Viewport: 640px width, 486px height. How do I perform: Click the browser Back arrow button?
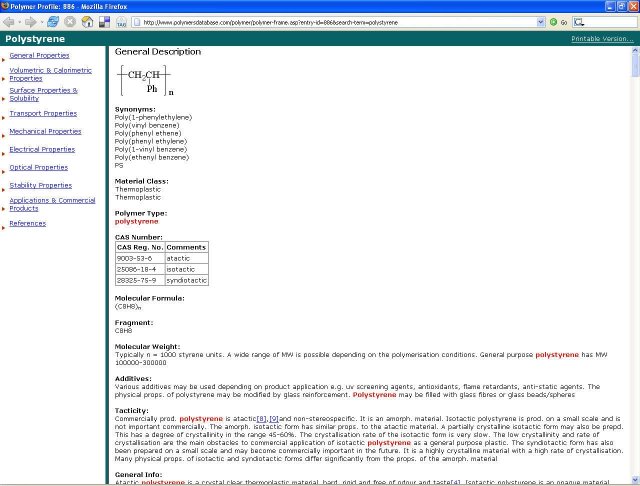point(9,22)
